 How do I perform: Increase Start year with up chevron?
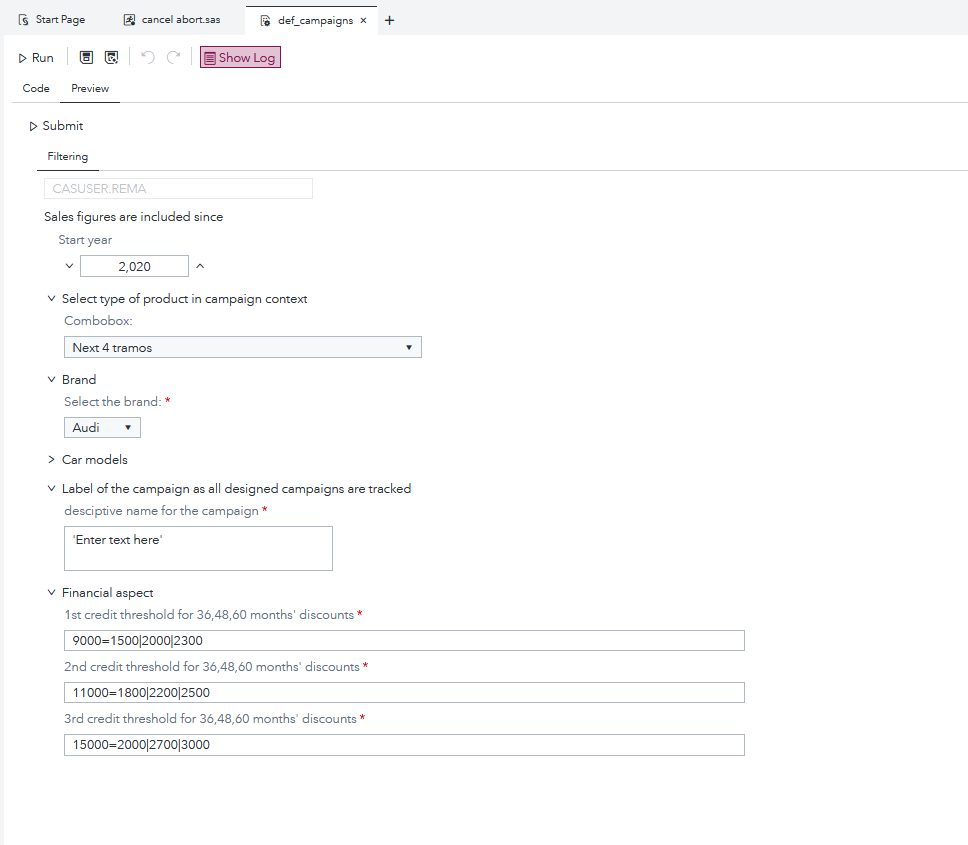(200, 266)
